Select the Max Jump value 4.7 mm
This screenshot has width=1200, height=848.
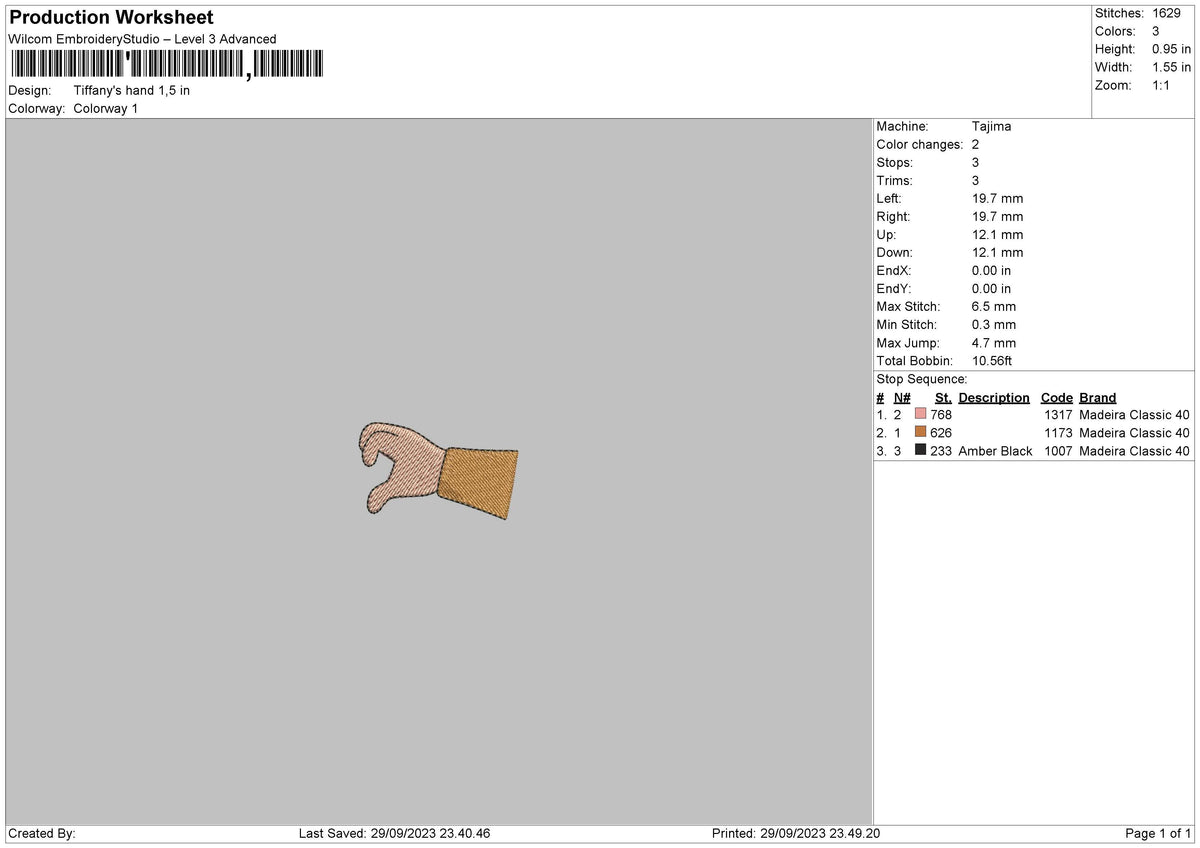point(993,343)
